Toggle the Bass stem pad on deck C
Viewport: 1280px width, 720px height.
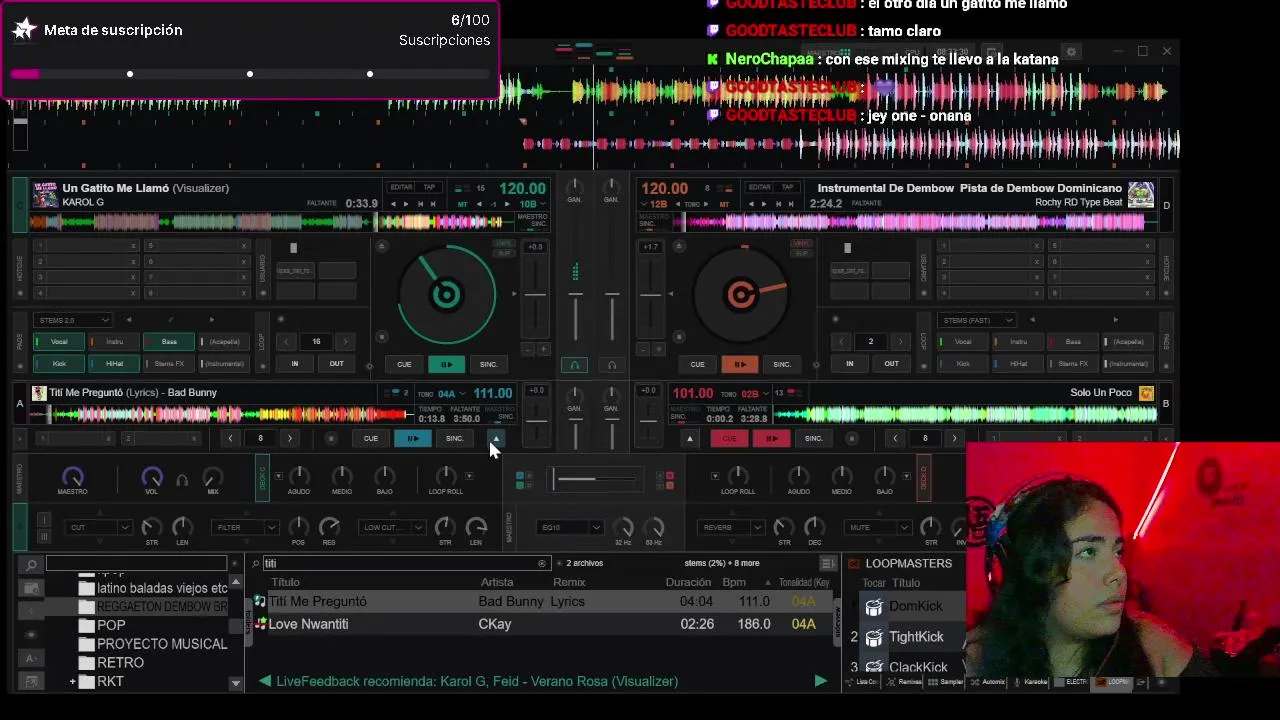[x=168, y=342]
